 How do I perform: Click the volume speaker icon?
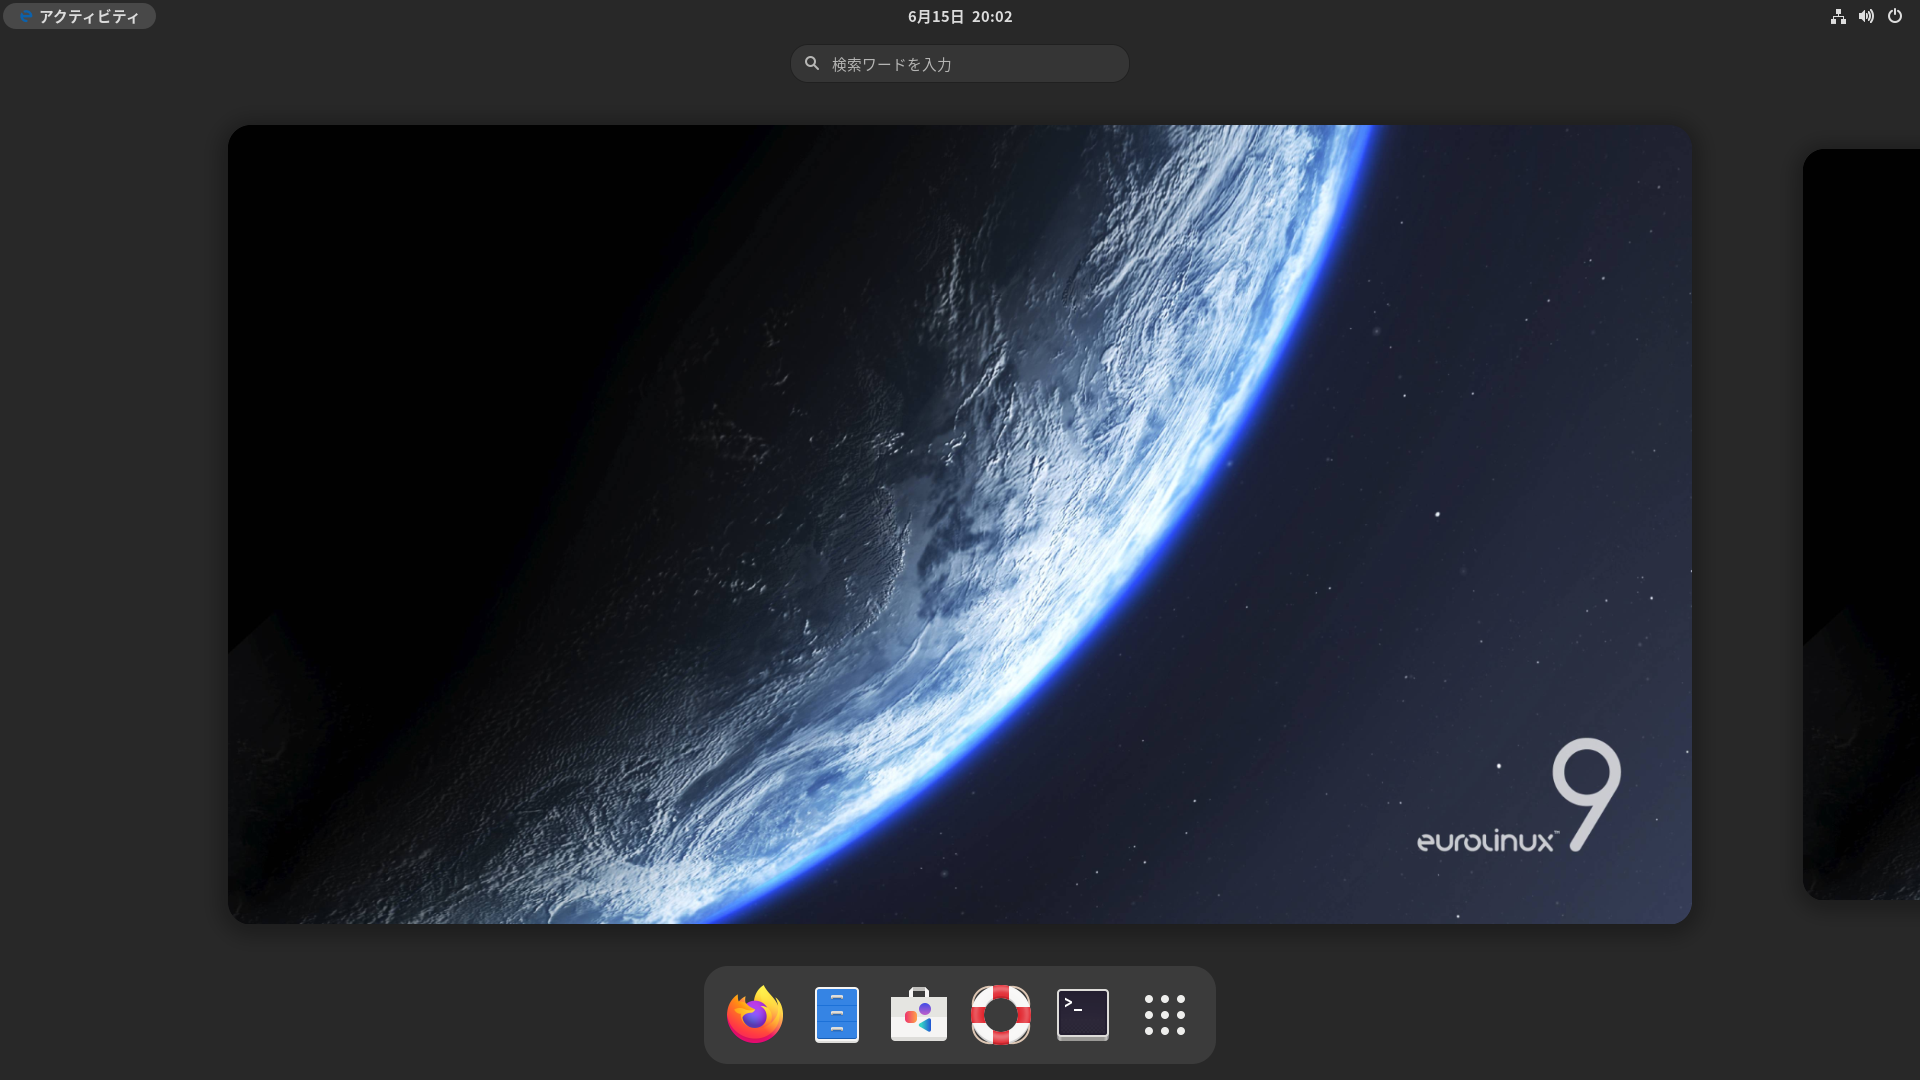point(1866,16)
